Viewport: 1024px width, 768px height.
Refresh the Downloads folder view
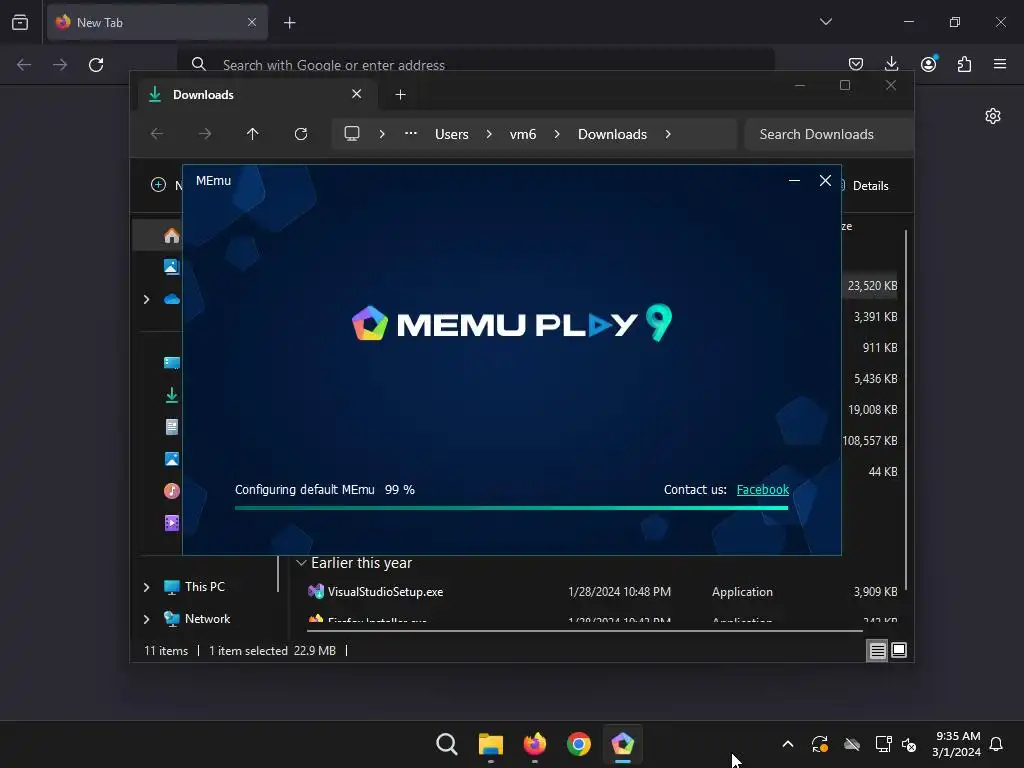tap(300, 134)
